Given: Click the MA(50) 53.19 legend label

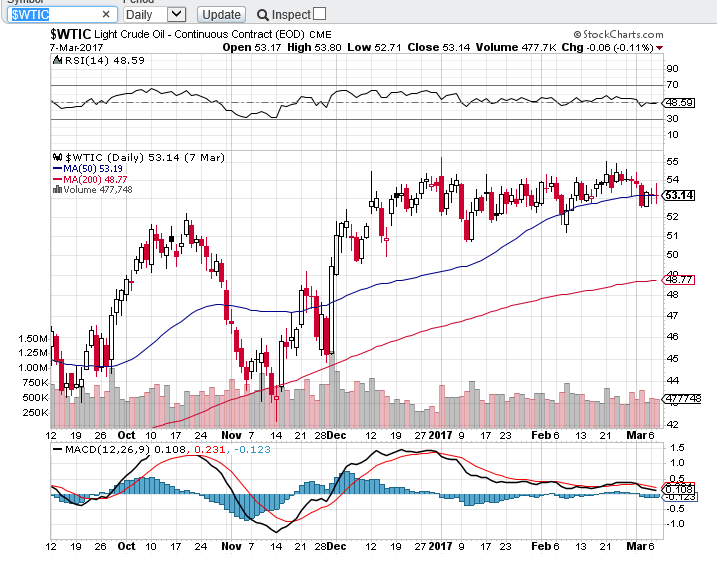Looking at the screenshot, I should pyautogui.click(x=93, y=168).
